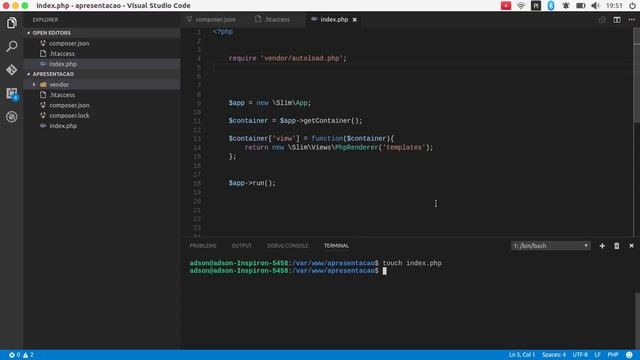Click the errors and warnings status indicator
Viewport: 640px width, 360px height.
[21, 355]
